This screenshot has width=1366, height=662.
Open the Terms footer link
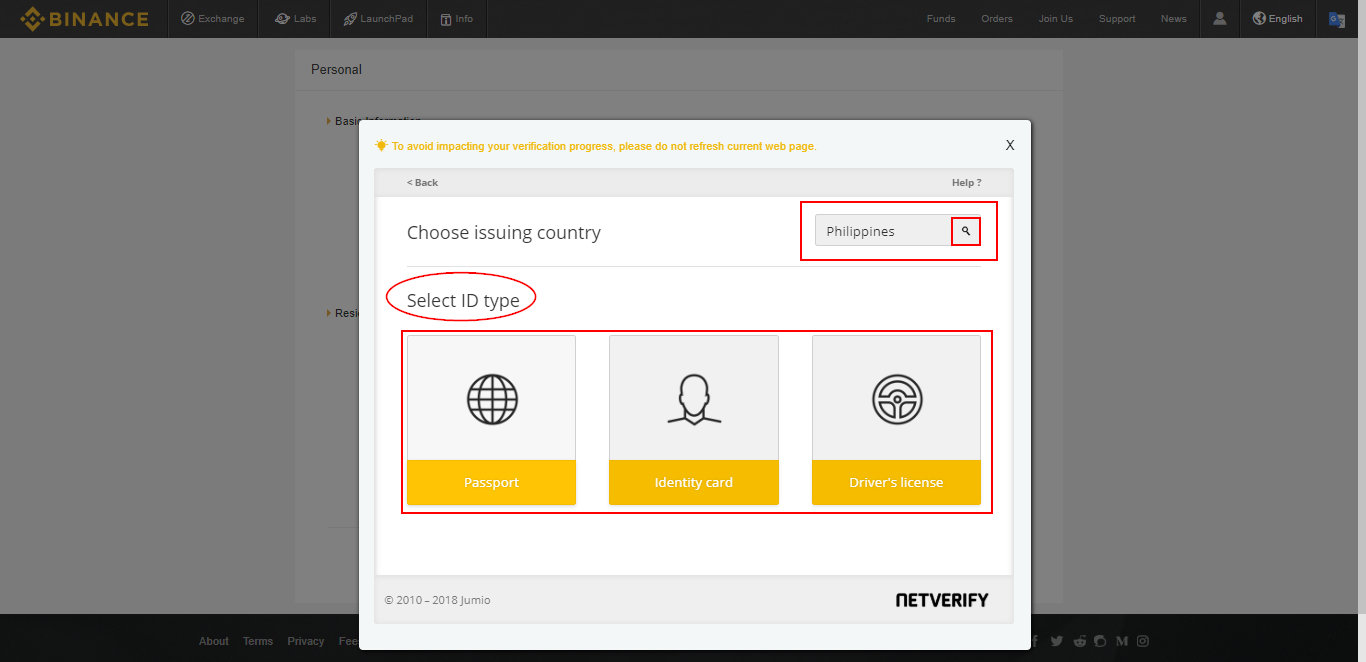[258, 641]
